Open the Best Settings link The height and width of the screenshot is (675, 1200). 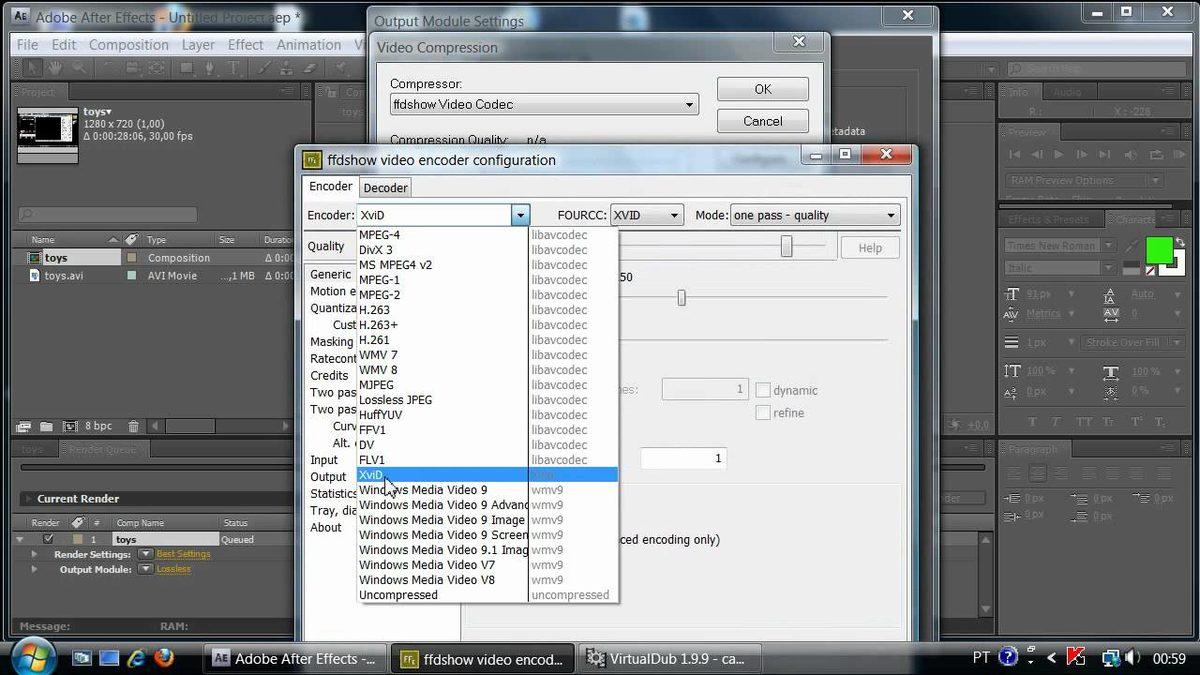[181, 553]
